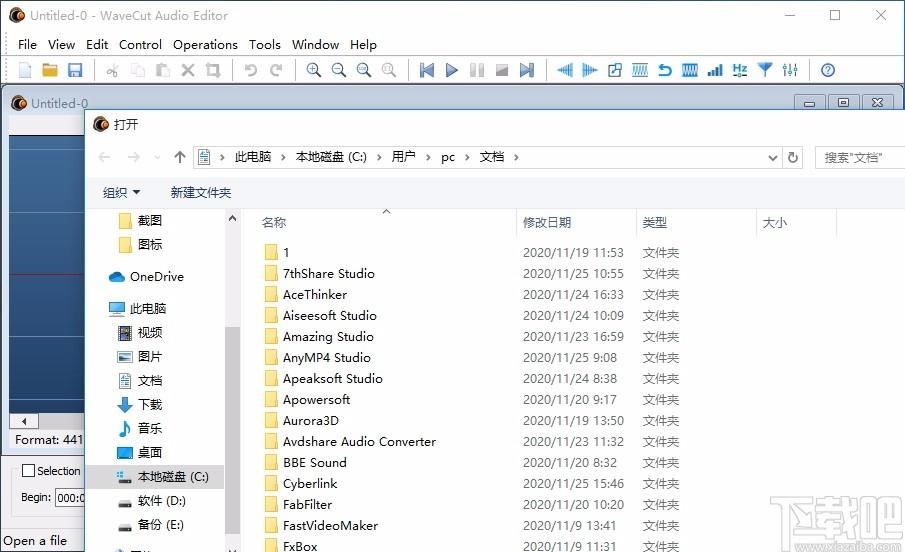The width and height of the screenshot is (905, 552).
Task: Open the View menu
Action: click(x=61, y=44)
